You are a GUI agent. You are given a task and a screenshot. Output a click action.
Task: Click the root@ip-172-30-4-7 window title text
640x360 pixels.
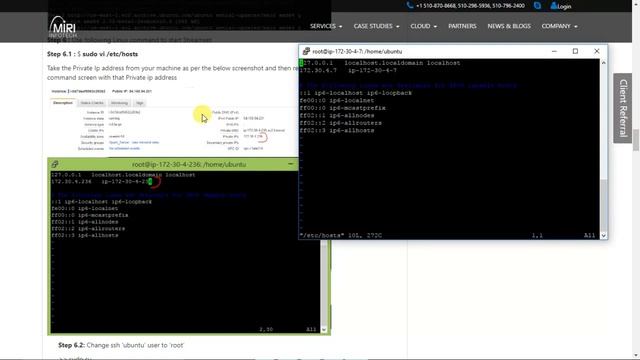coord(357,51)
